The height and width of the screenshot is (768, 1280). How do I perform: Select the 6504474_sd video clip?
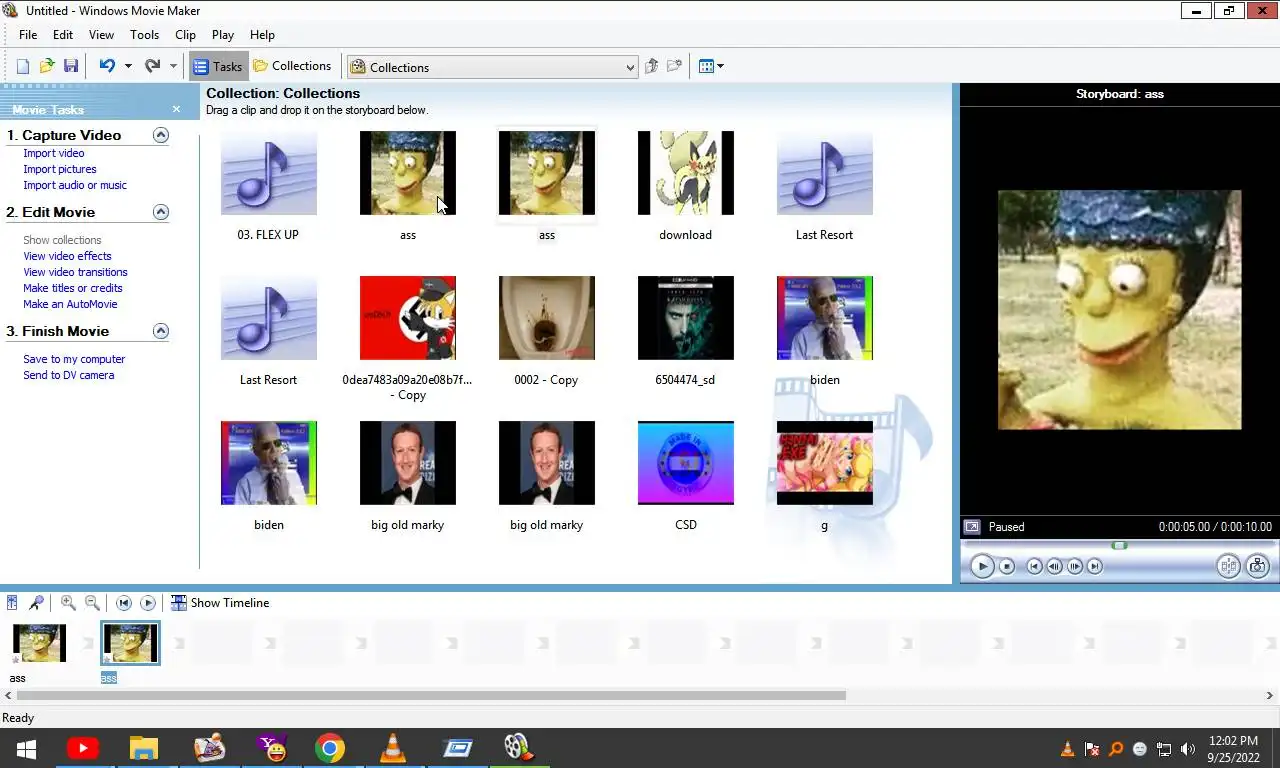(686, 318)
